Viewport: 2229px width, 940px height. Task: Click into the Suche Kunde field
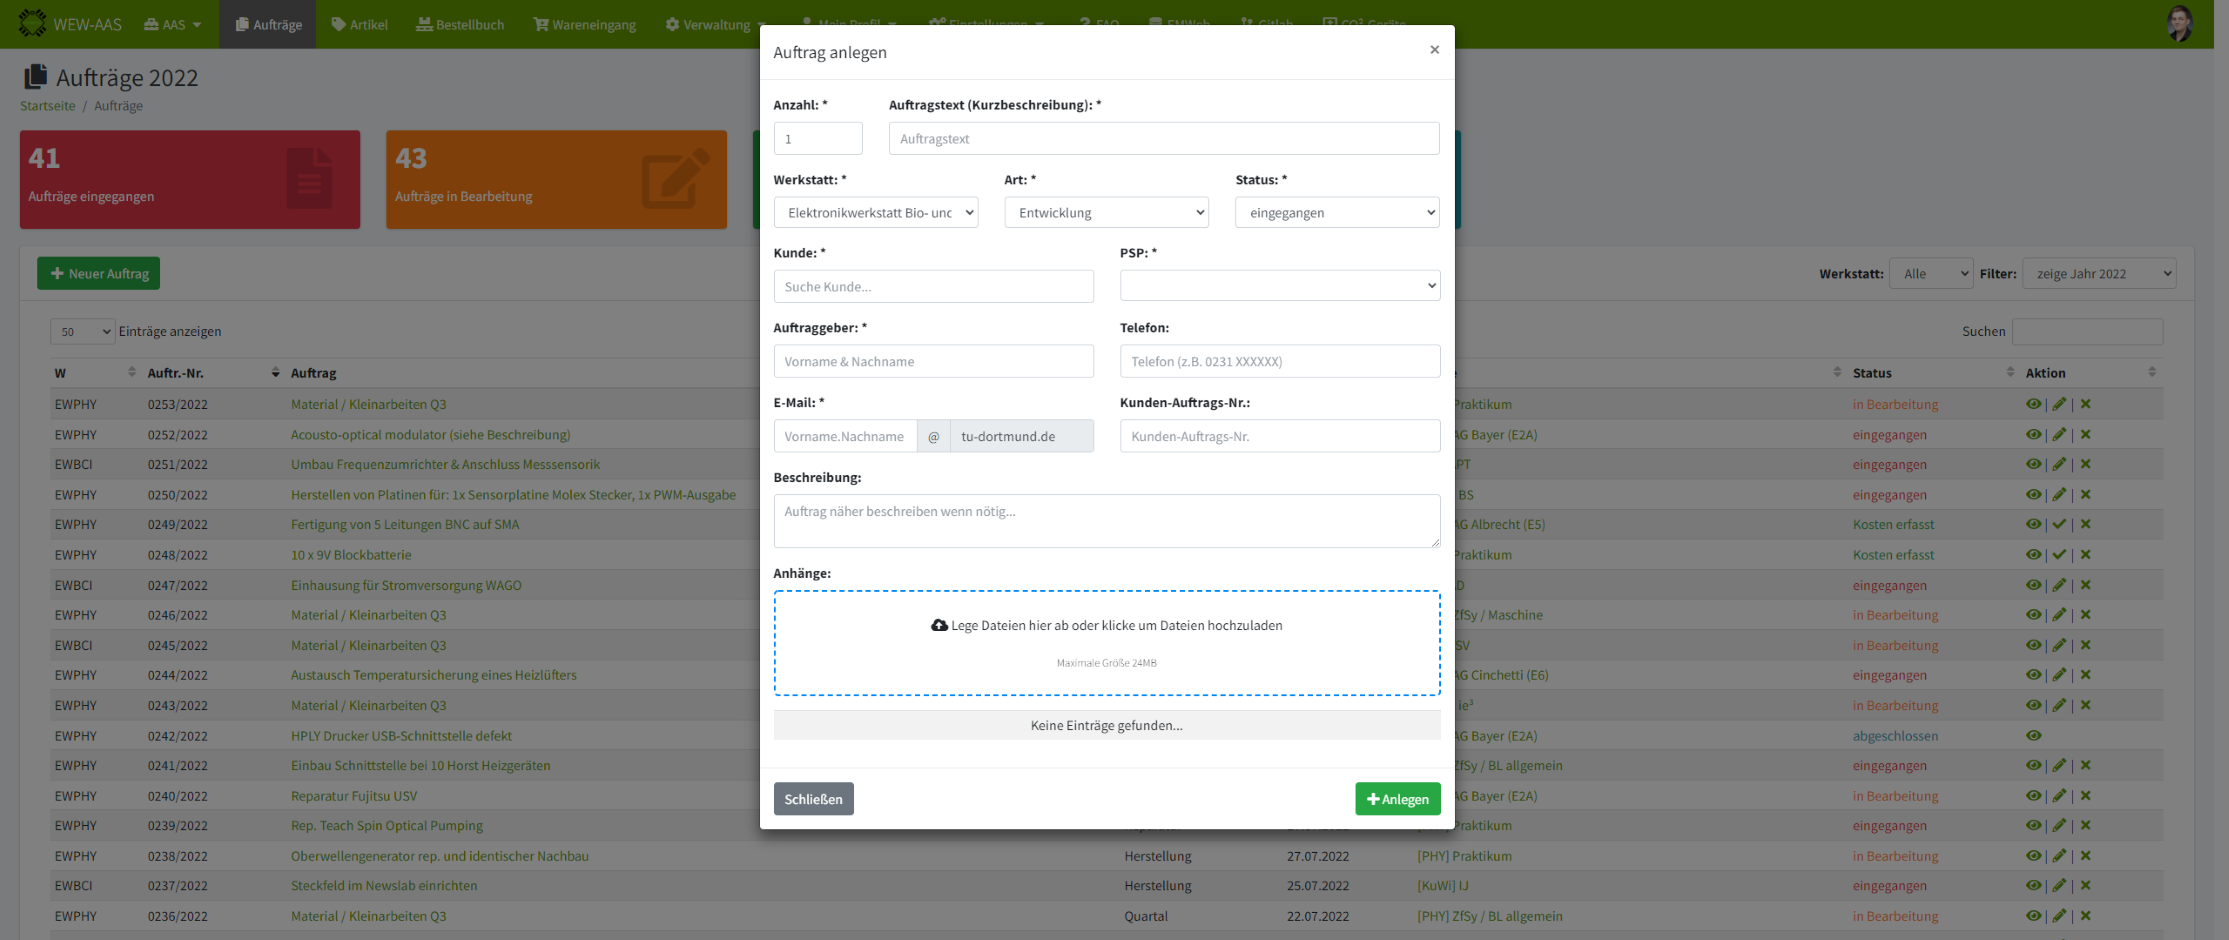coord(933,286)
